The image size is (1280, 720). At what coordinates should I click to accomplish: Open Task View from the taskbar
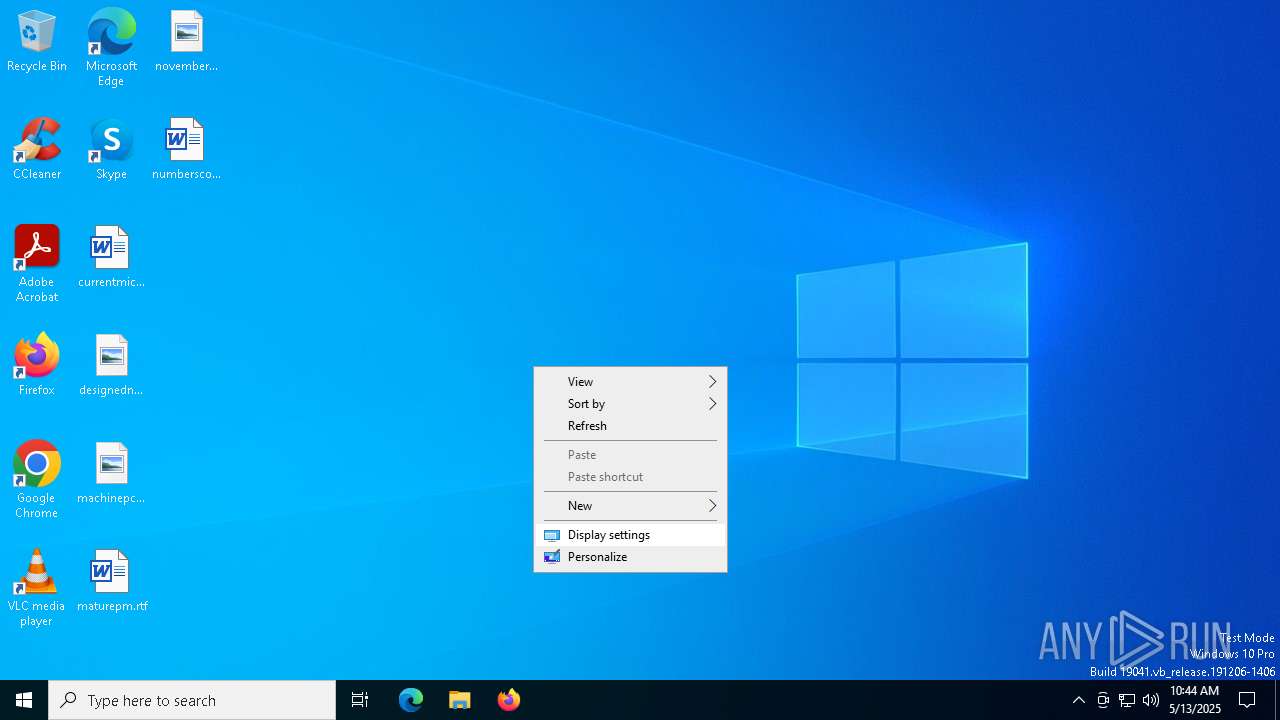pos(360,700)
